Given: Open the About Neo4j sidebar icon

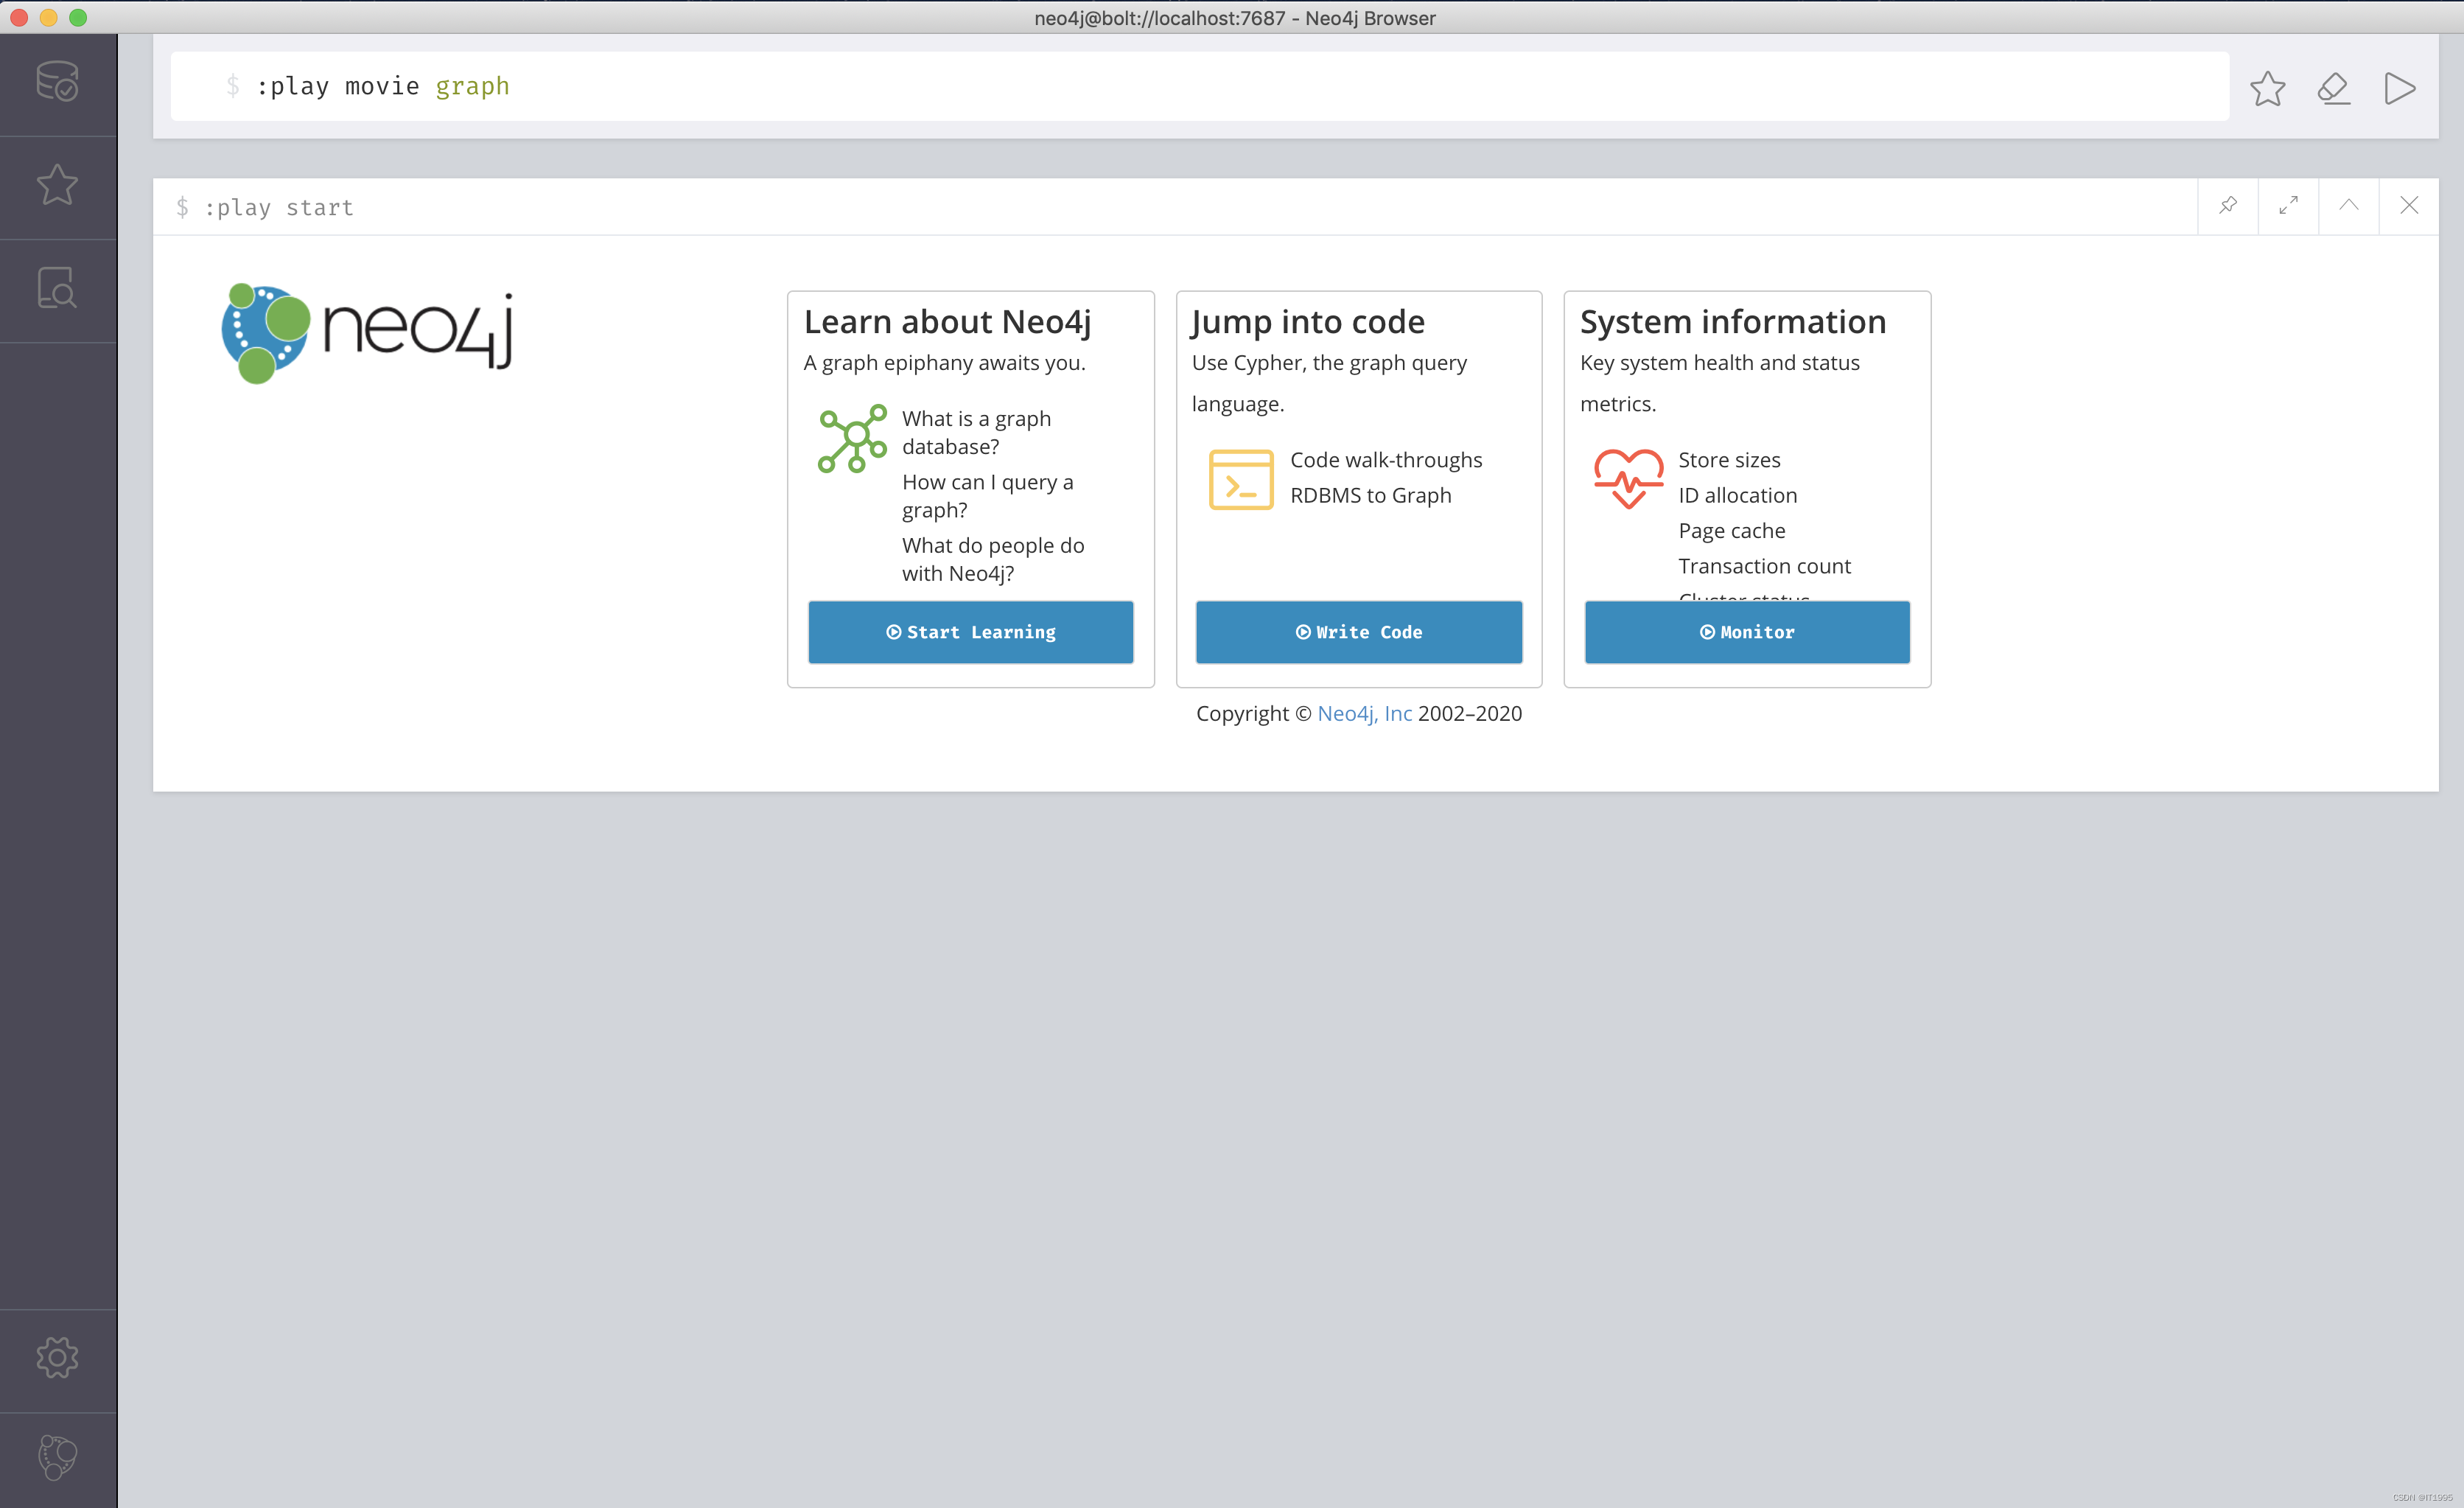Looking at the screenshot, I should coord(57,1458).
